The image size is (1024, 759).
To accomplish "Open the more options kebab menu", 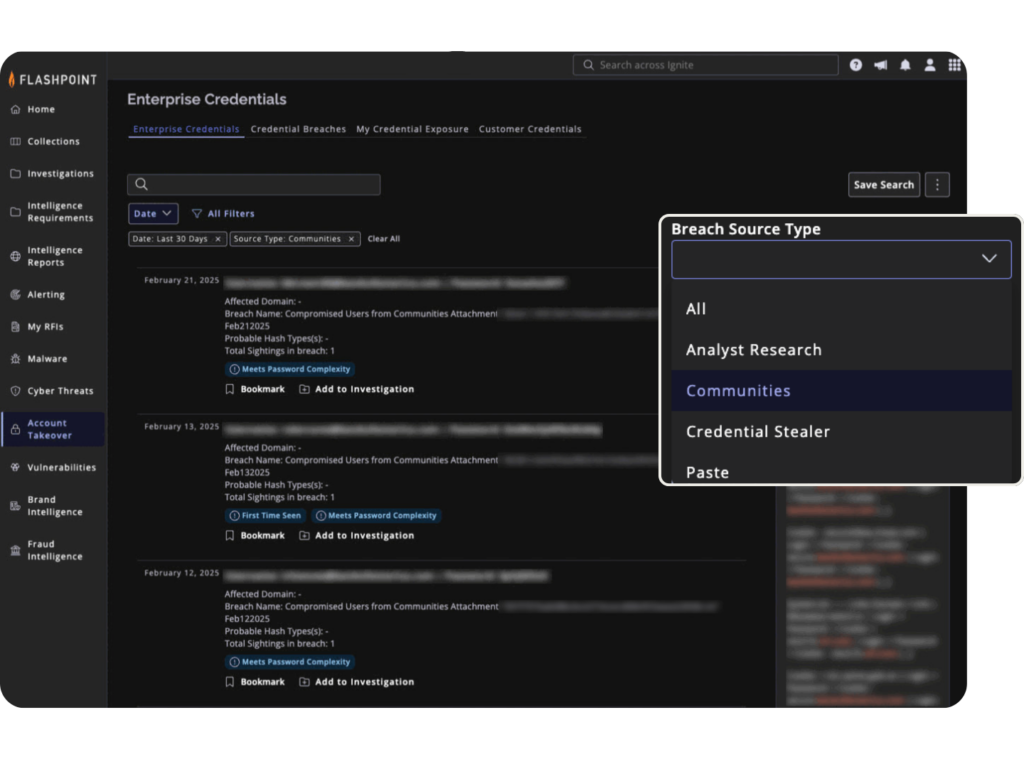I will [x=937, y=185].
